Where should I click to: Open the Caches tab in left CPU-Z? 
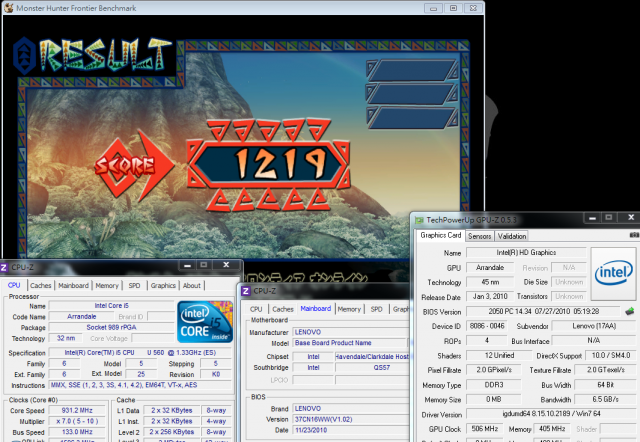pos(40,286)
